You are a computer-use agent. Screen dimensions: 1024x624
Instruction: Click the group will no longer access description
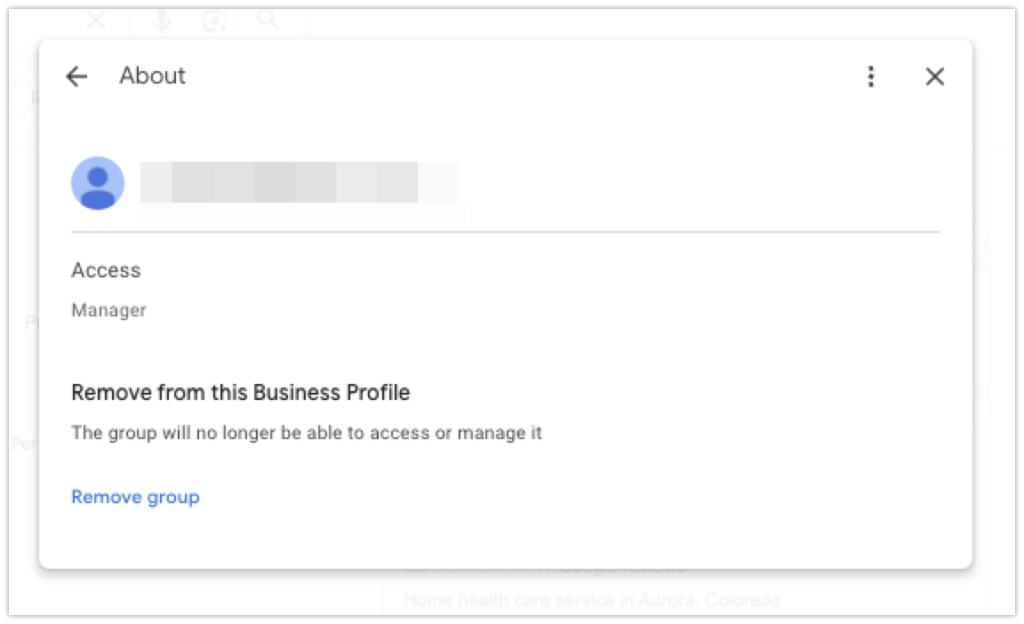pos(306,433)
